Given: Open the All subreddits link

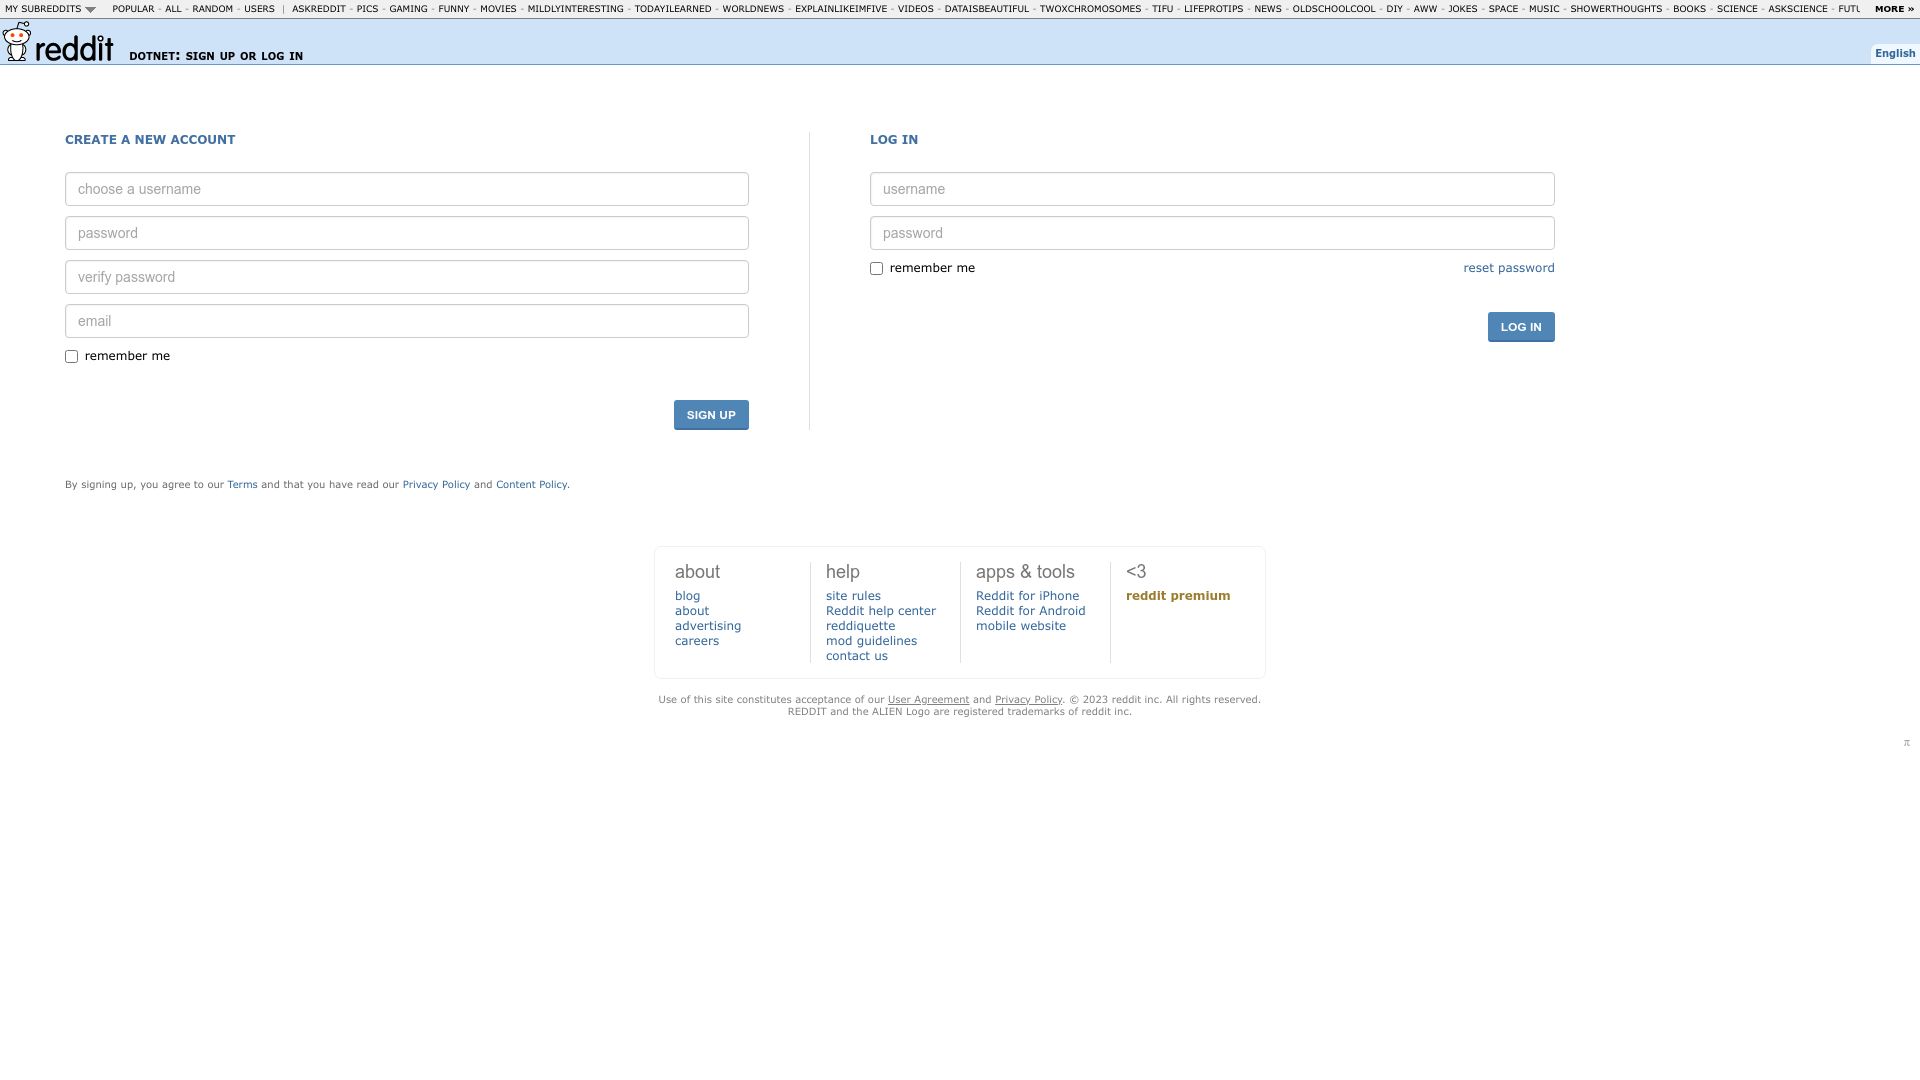Looking at the screenshot, I should 173,9.
